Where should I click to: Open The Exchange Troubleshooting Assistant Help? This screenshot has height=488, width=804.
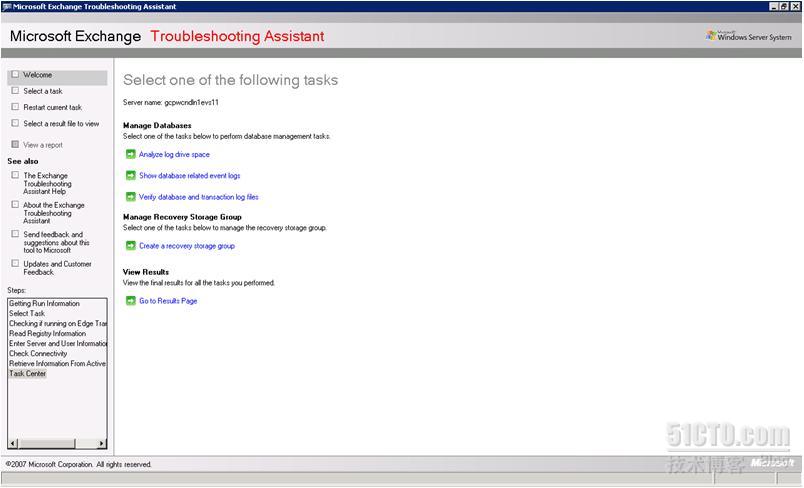tap(47, 184)
